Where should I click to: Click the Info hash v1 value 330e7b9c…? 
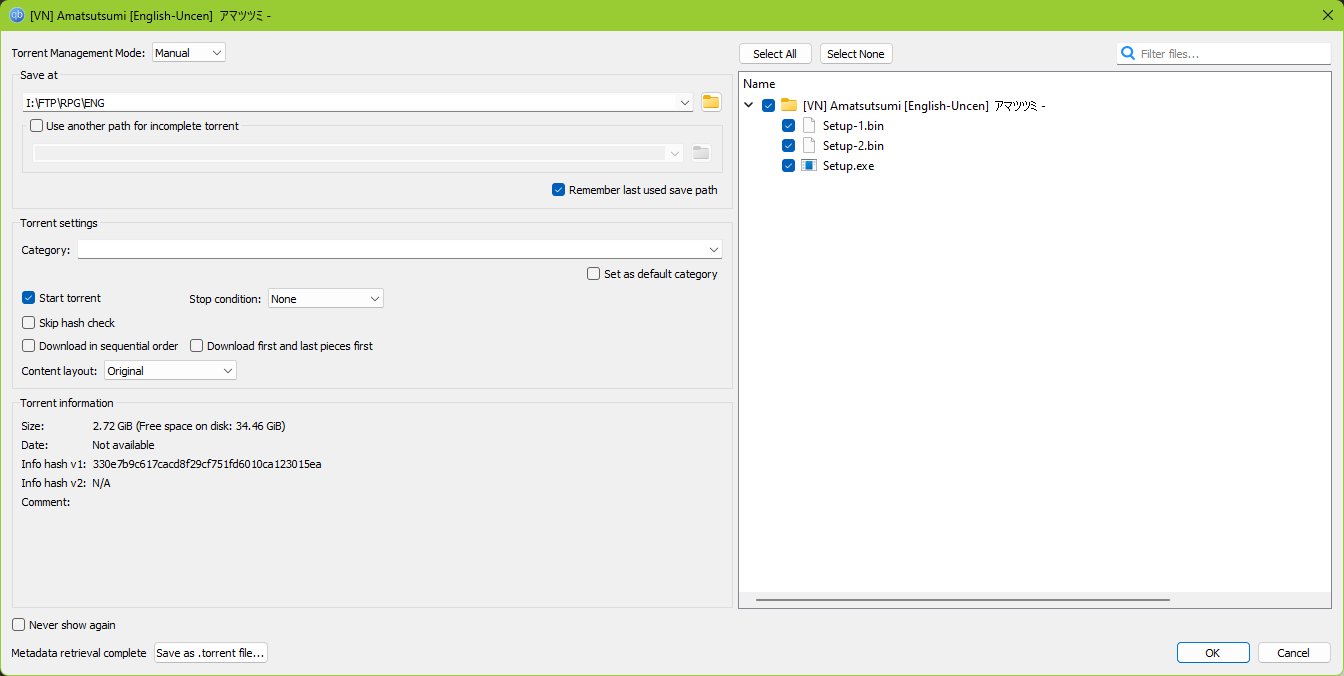click(207, 464)
